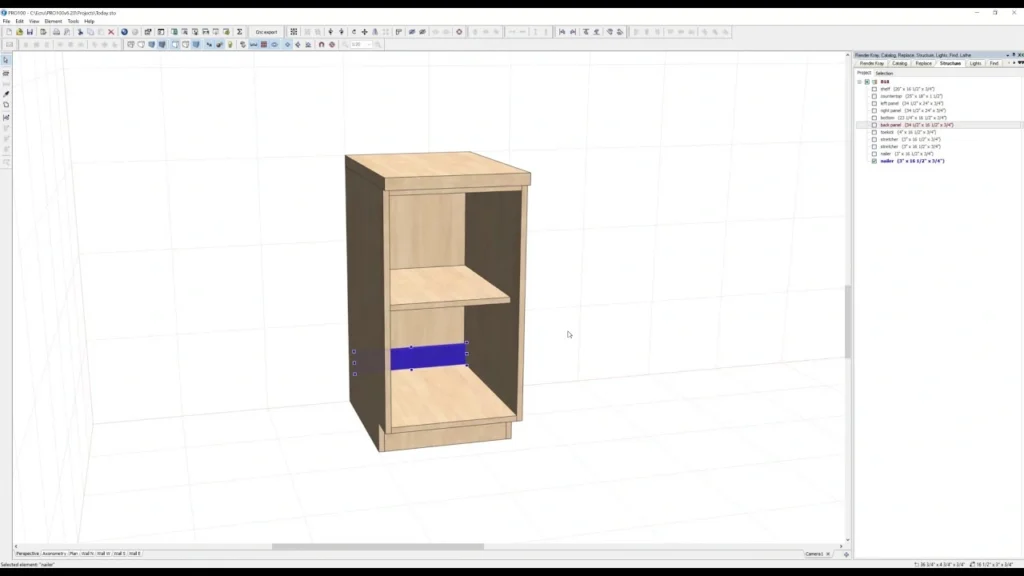
Task: Switch to the Find tab
Action: click(994, 63)
